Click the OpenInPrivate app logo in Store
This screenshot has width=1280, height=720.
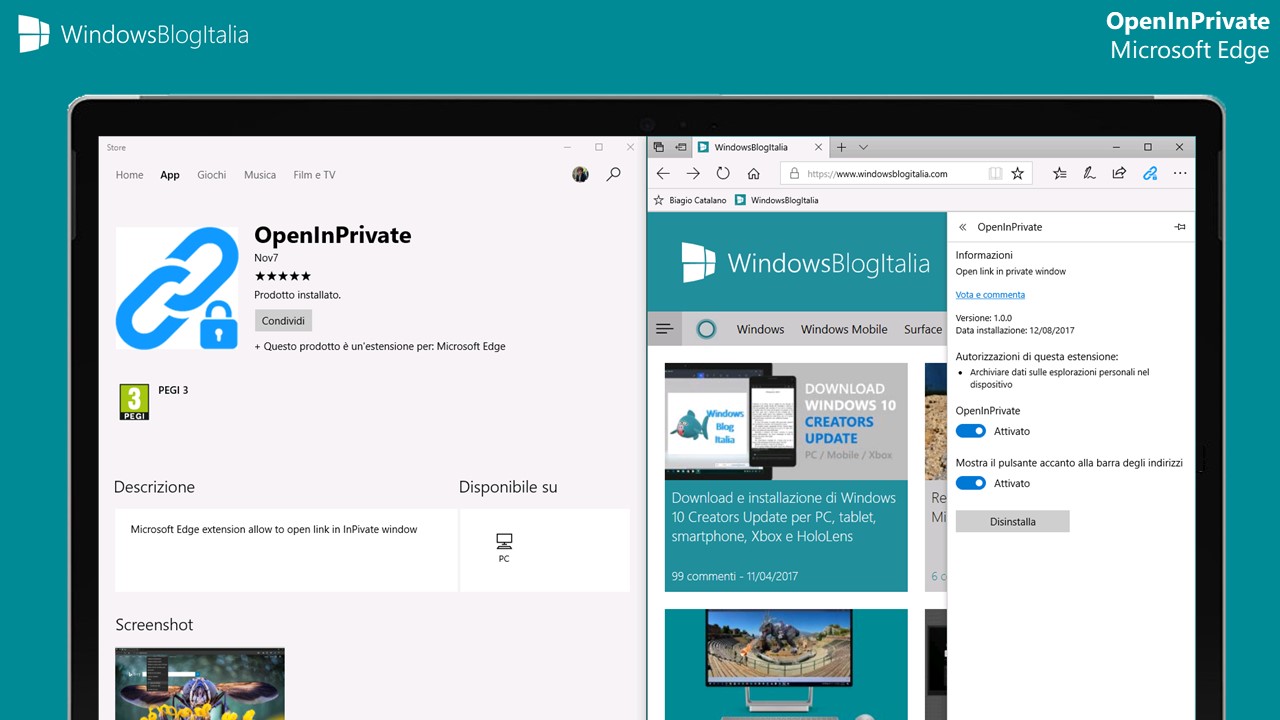click(177, 287)
